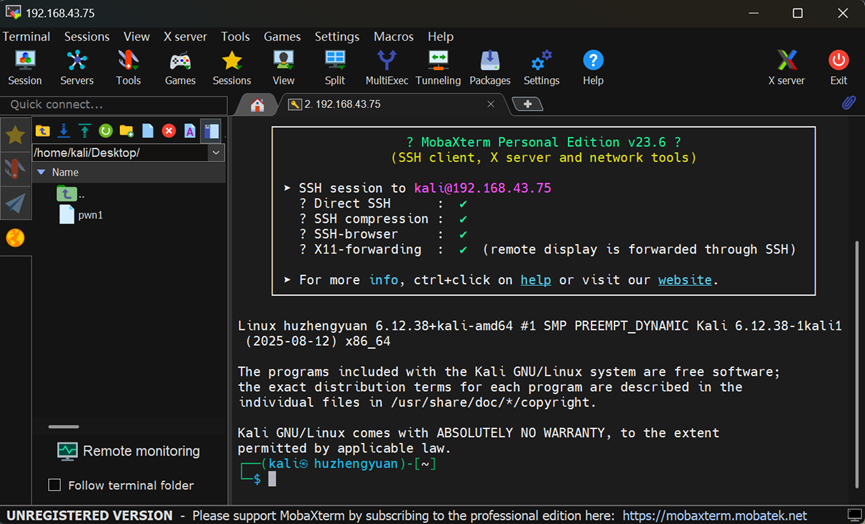This screenshot has width=865, height=524.
Task: Open the mobaxterm.mobatek.net link
Action: point(714,516)
